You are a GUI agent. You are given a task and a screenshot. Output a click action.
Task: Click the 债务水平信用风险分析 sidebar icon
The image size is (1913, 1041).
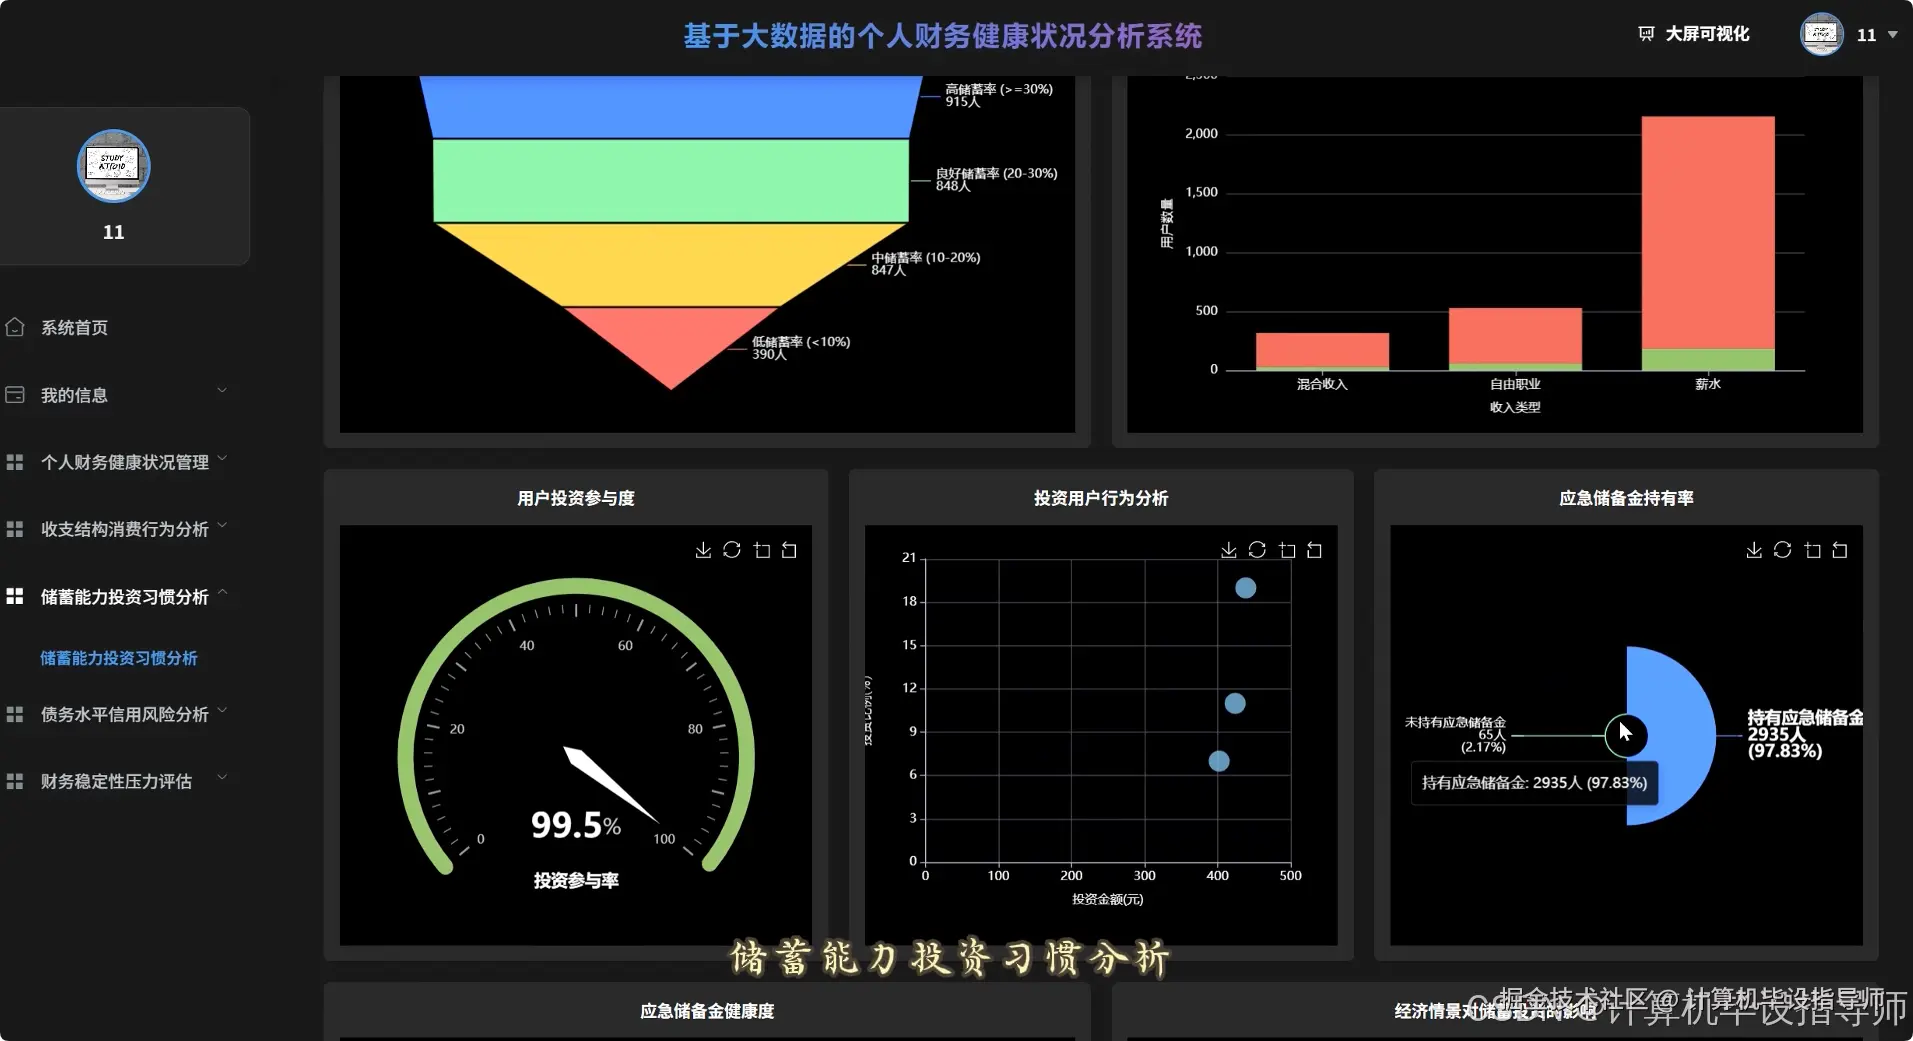[x=14, y=713]
